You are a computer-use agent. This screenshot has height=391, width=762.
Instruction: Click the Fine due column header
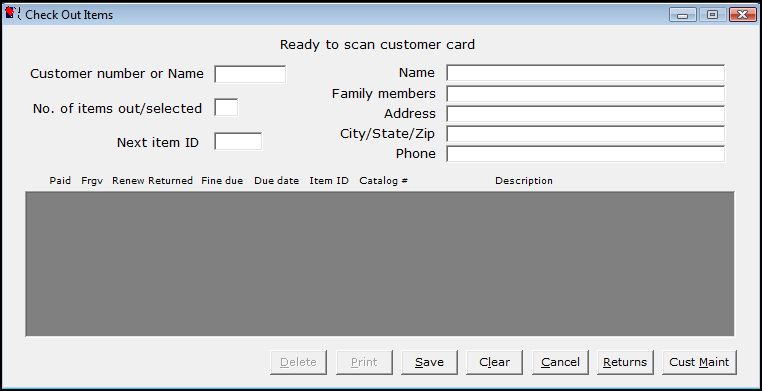point(222,181)
